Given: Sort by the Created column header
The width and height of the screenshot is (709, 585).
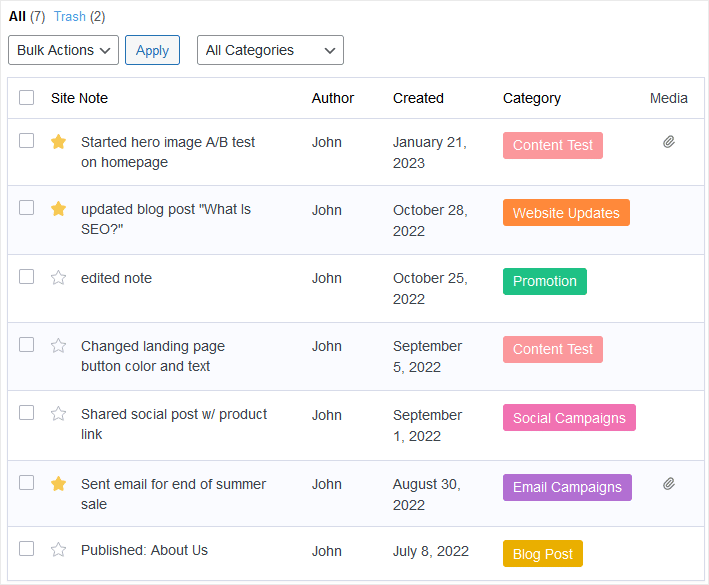Looking at the screenshot, I should click(418, 98).
